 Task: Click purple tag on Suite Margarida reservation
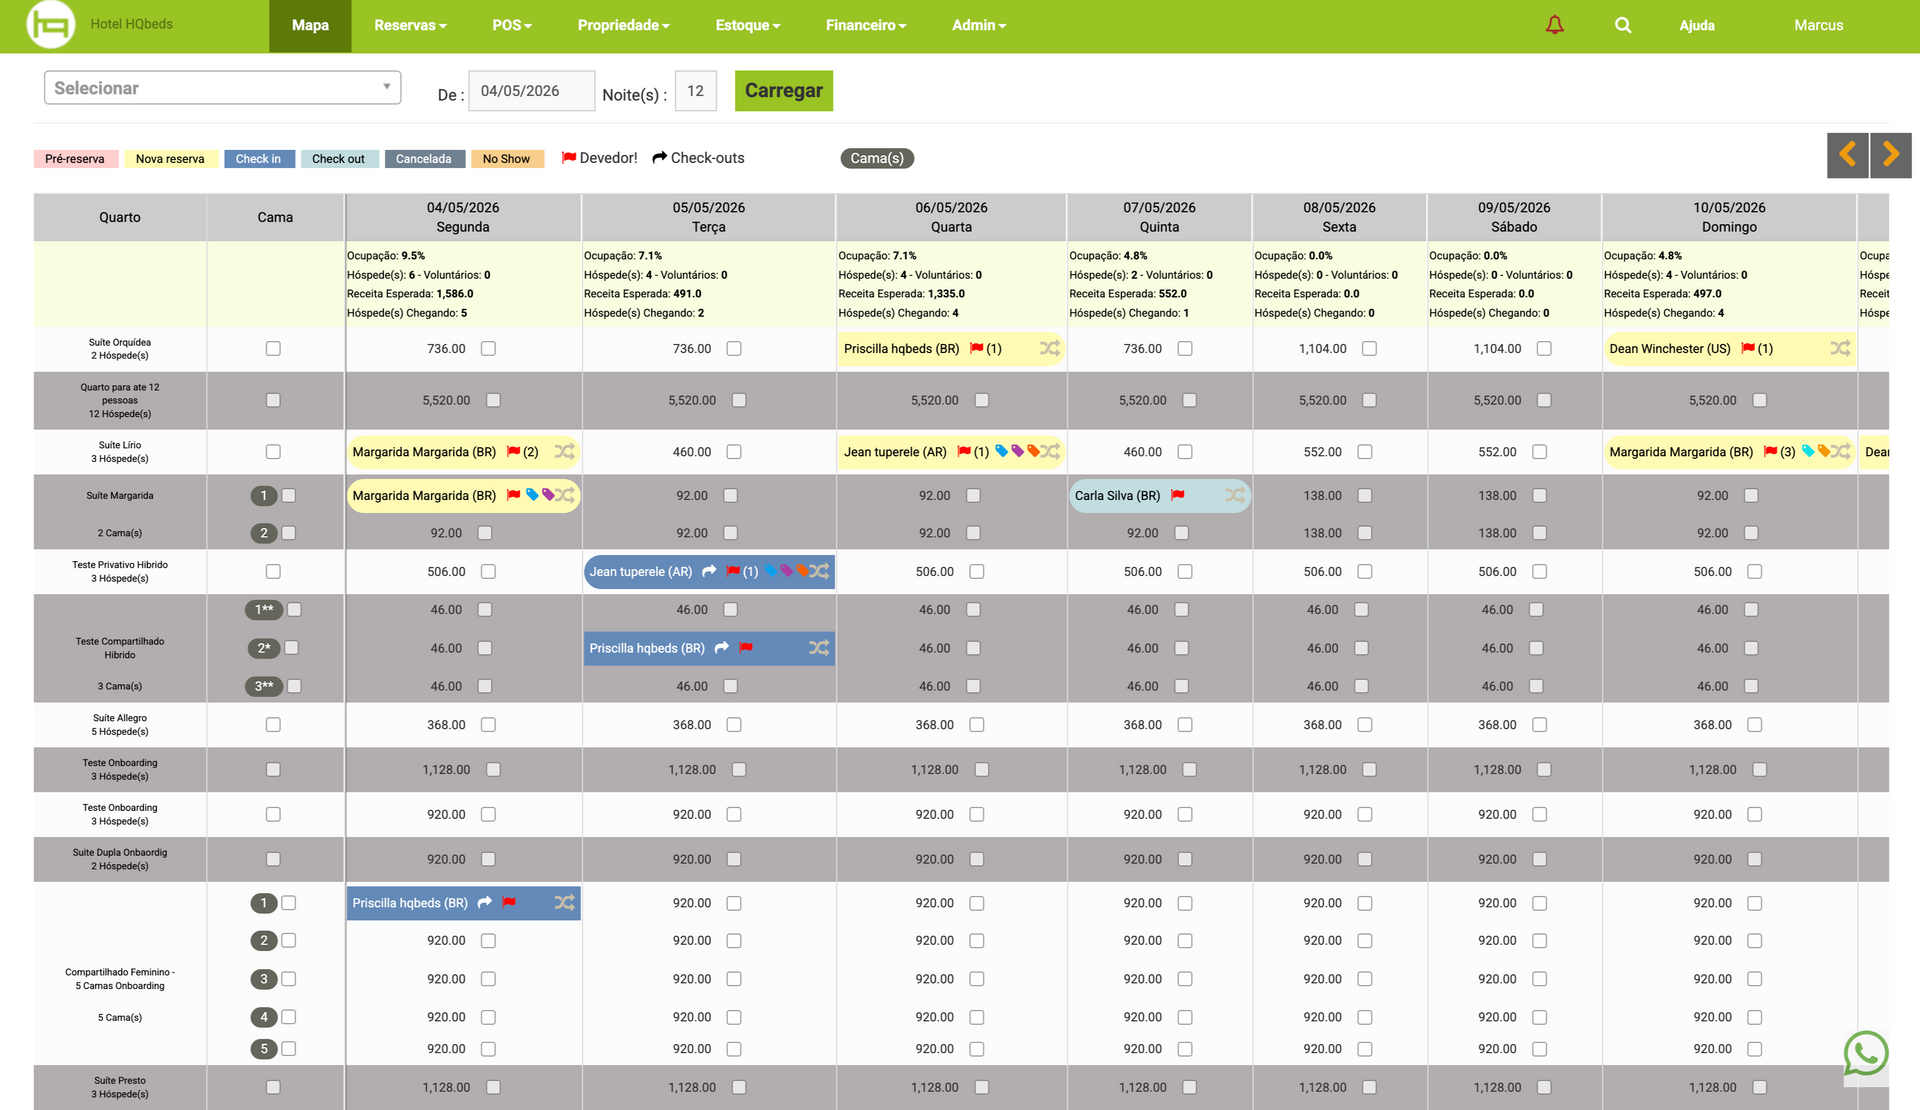pyautogui.click(x=548, y=495)
